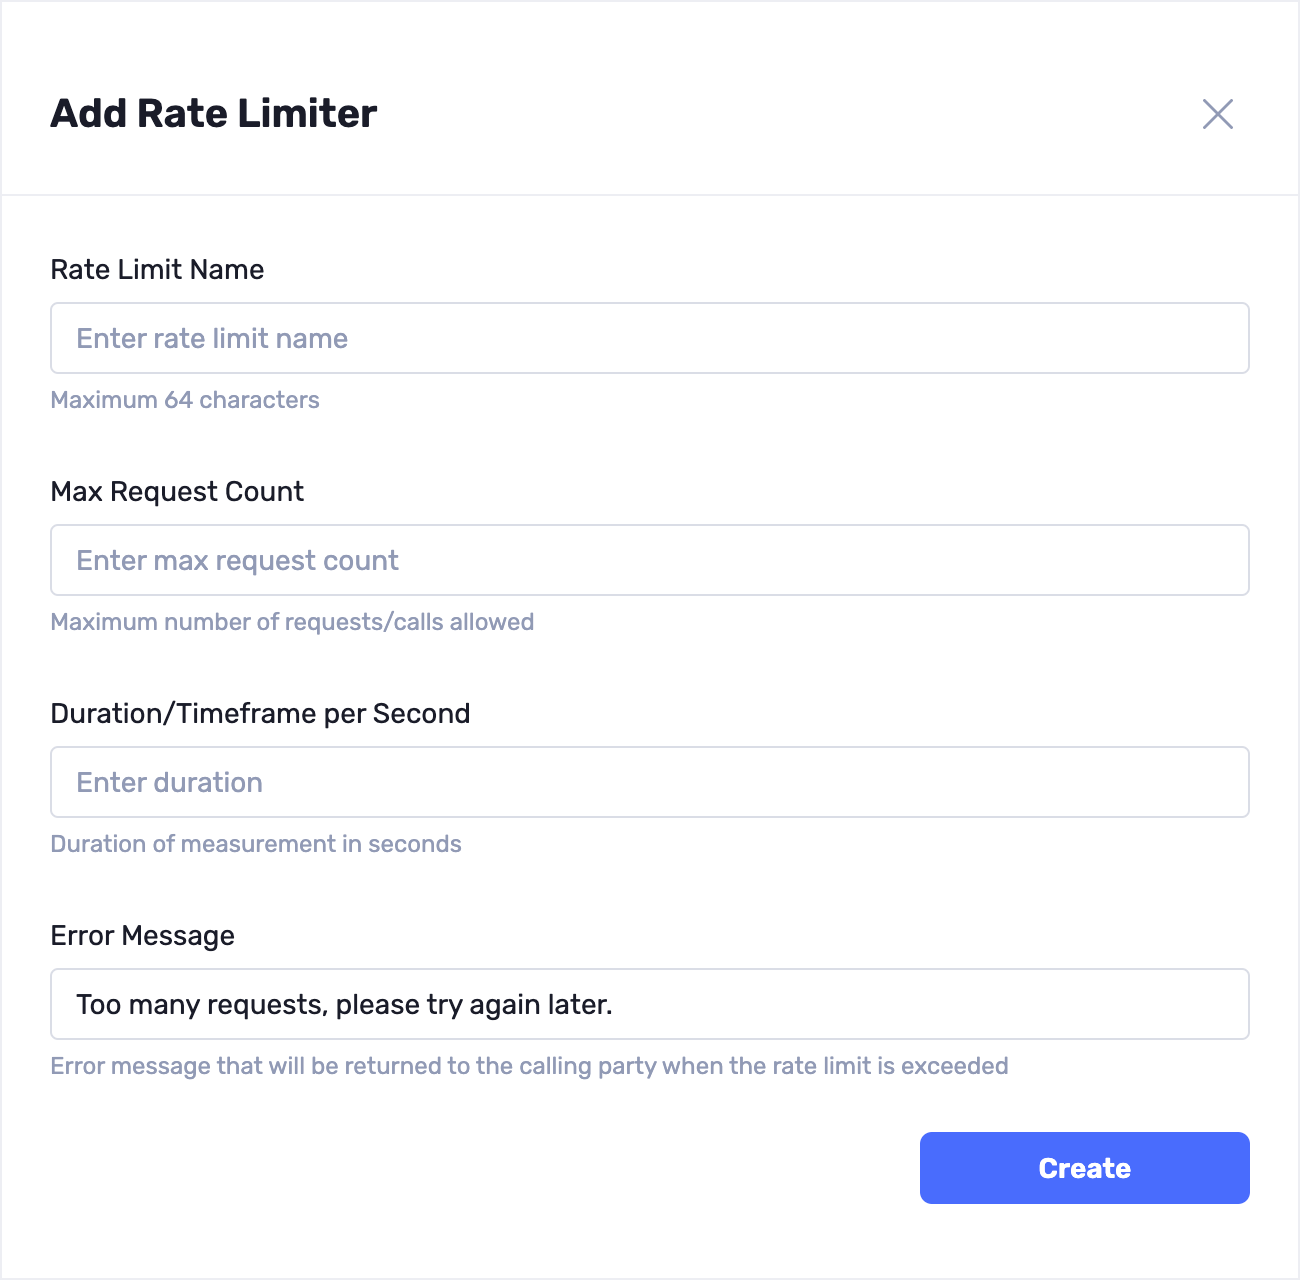Click the "Maximum number of requests/calls allowed" hint
This screenshot has width=1300, height=1280.
[x=292, y=622]
